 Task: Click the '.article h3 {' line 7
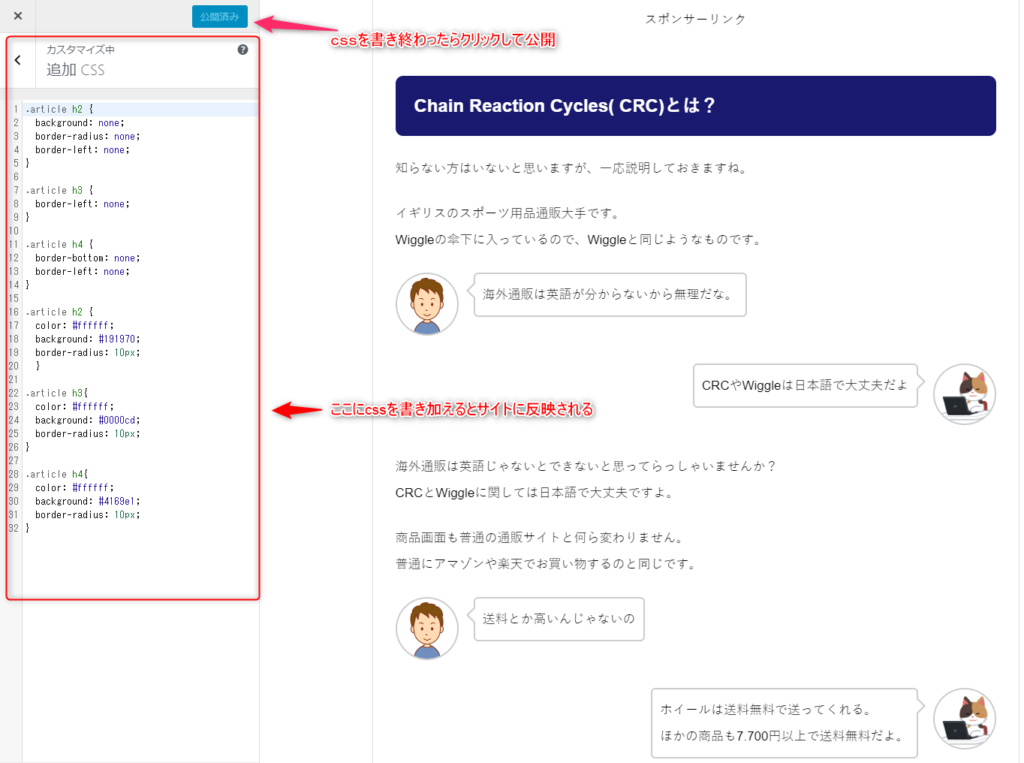point(60,190)
